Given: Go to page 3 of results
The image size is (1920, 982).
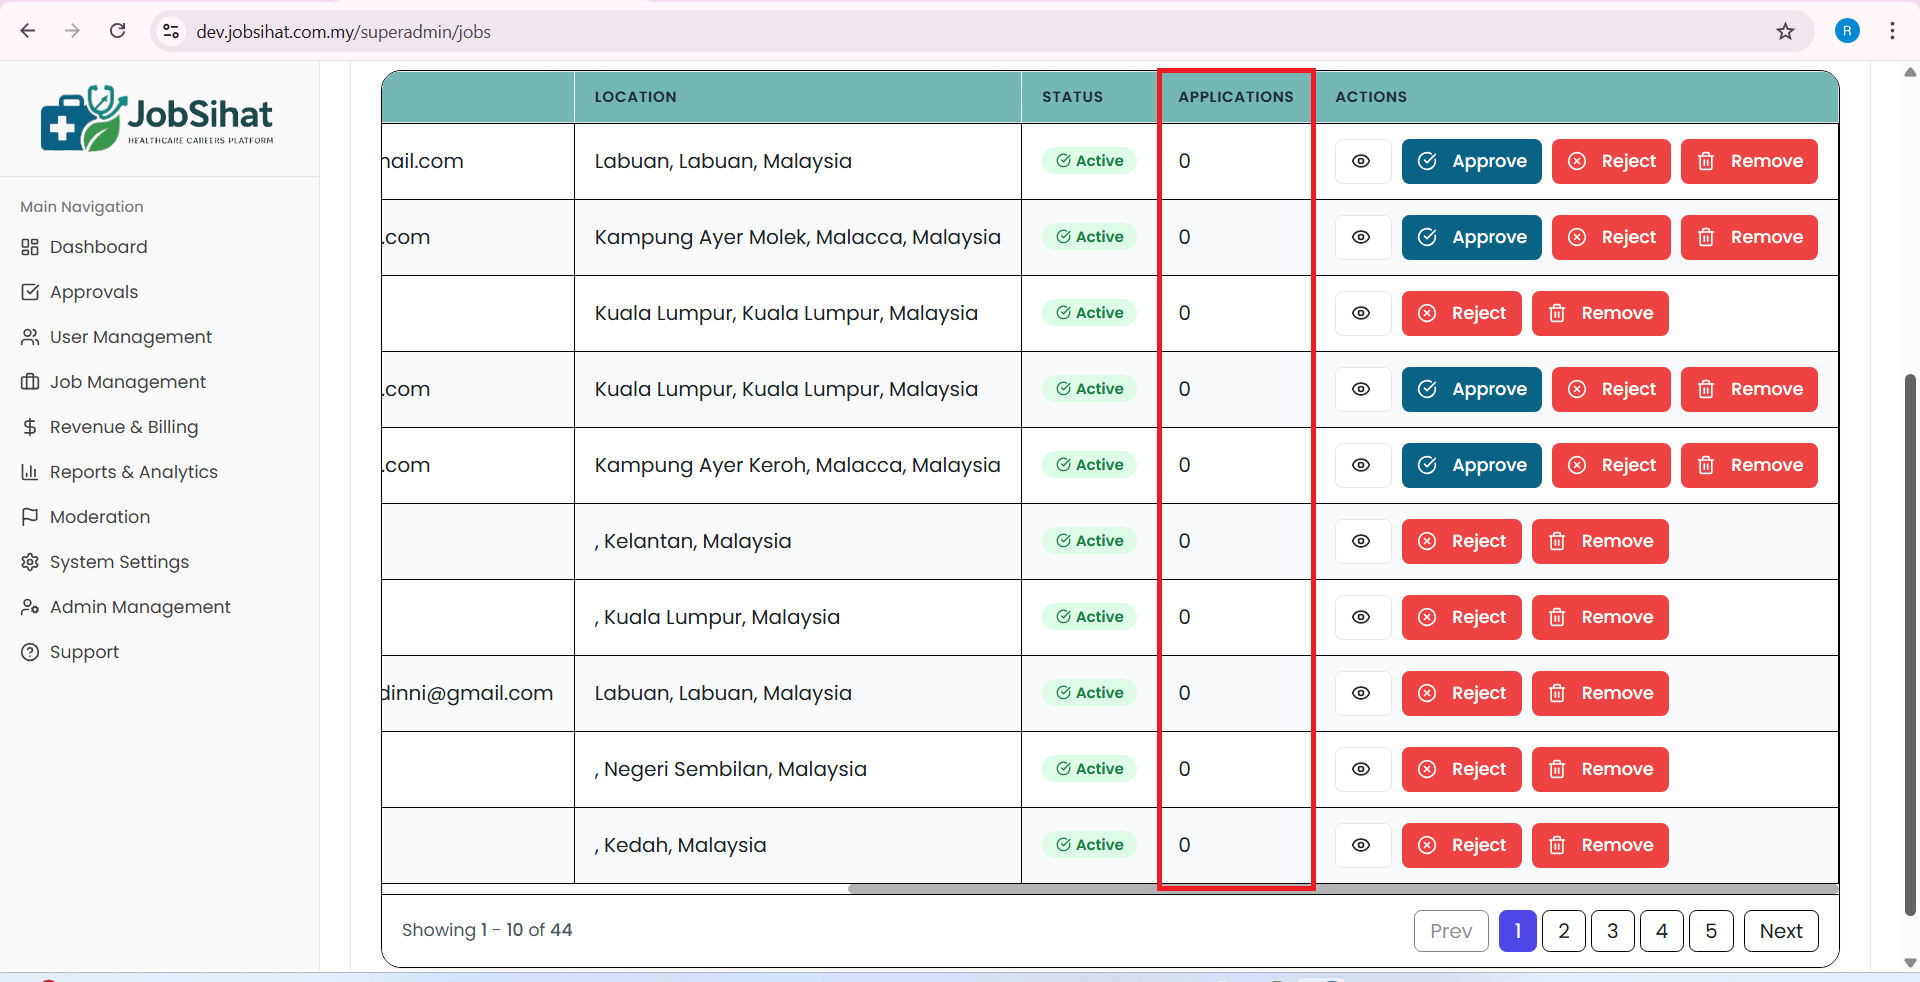Looking at the screenshot, I should point(1612,931).
